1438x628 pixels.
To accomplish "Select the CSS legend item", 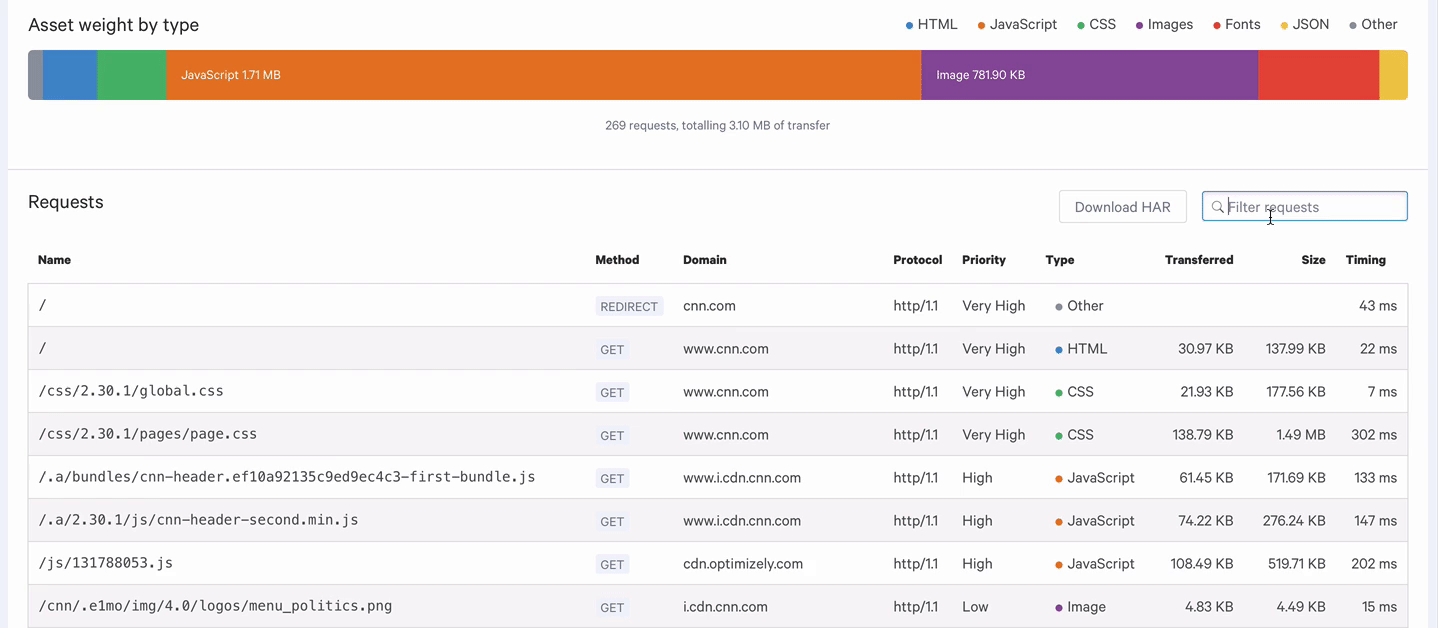I will pyautogui.click(x=1096, y=25).
